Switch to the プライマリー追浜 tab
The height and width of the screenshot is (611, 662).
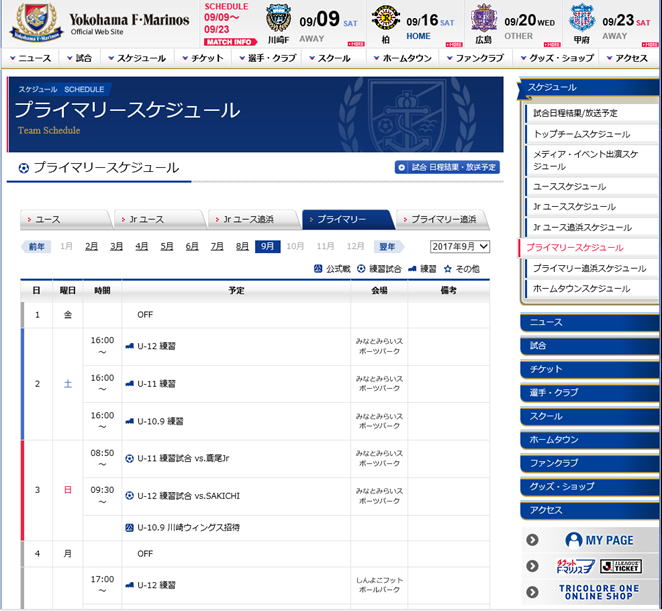tap(443, 219)
